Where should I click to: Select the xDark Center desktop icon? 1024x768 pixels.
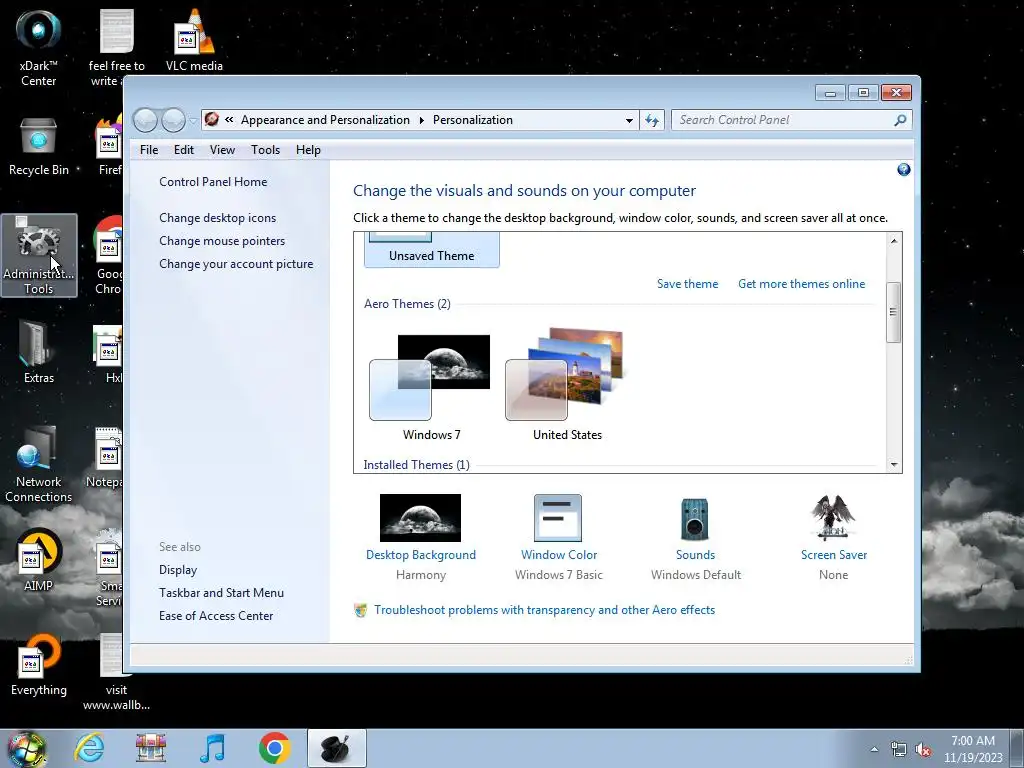pyautogui.click(x=39, y=48)
